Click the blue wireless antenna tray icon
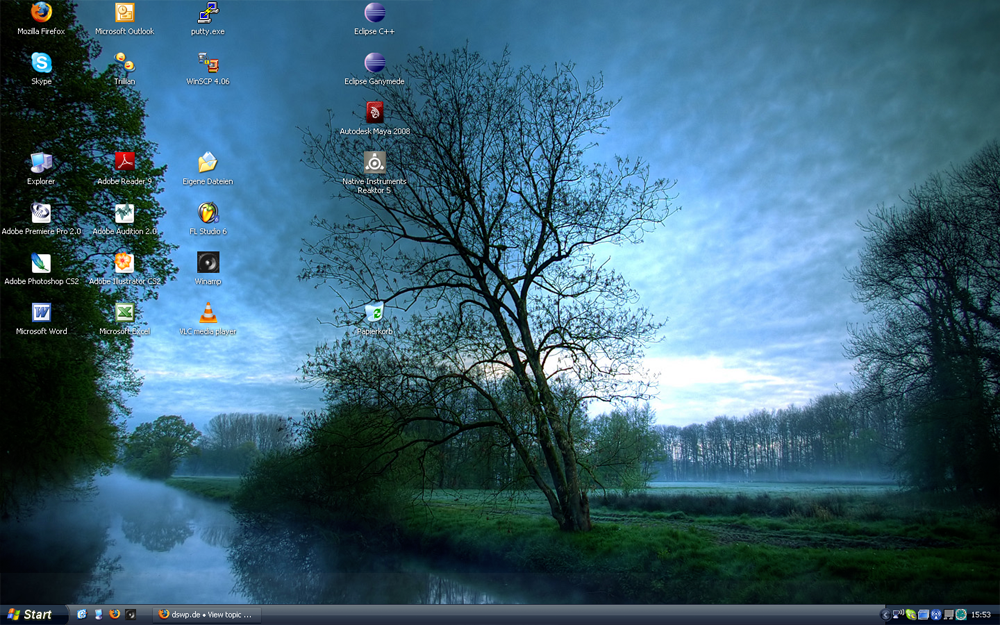The image size is (1000, 625). click(936, 615)
